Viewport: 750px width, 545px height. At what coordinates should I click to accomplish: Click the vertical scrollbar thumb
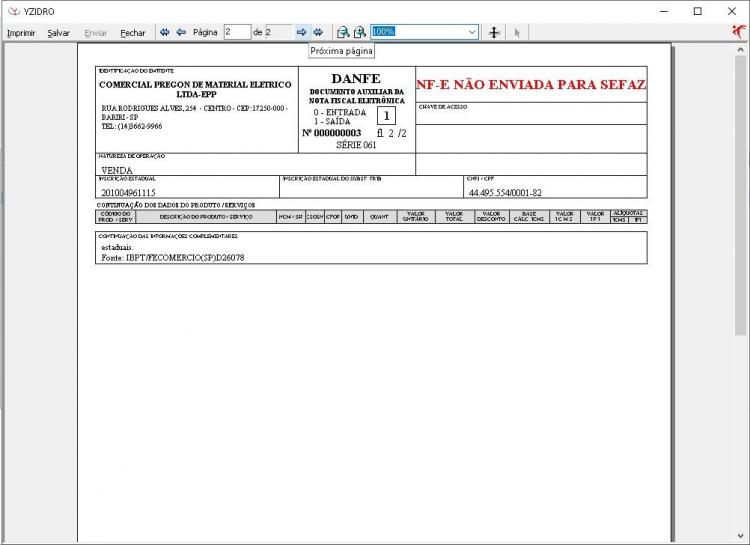tap(740, 195)
